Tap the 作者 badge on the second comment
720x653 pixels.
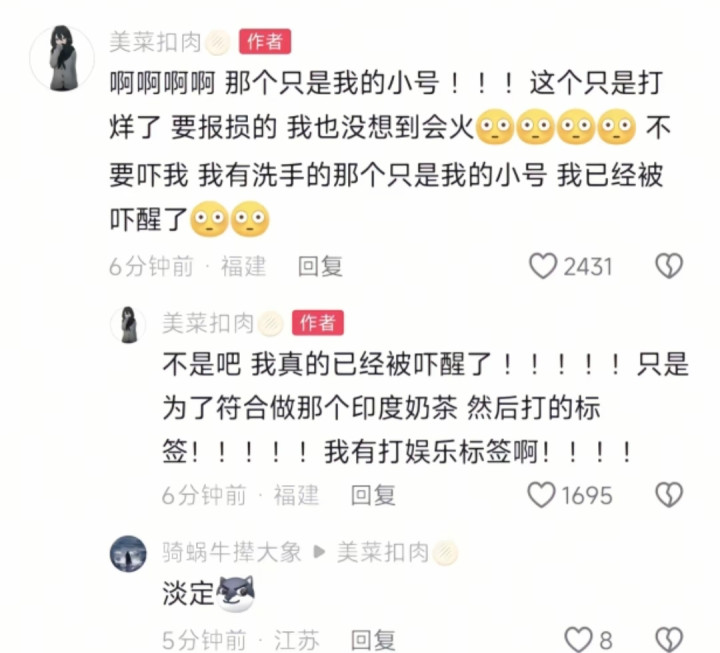(318, 323)
